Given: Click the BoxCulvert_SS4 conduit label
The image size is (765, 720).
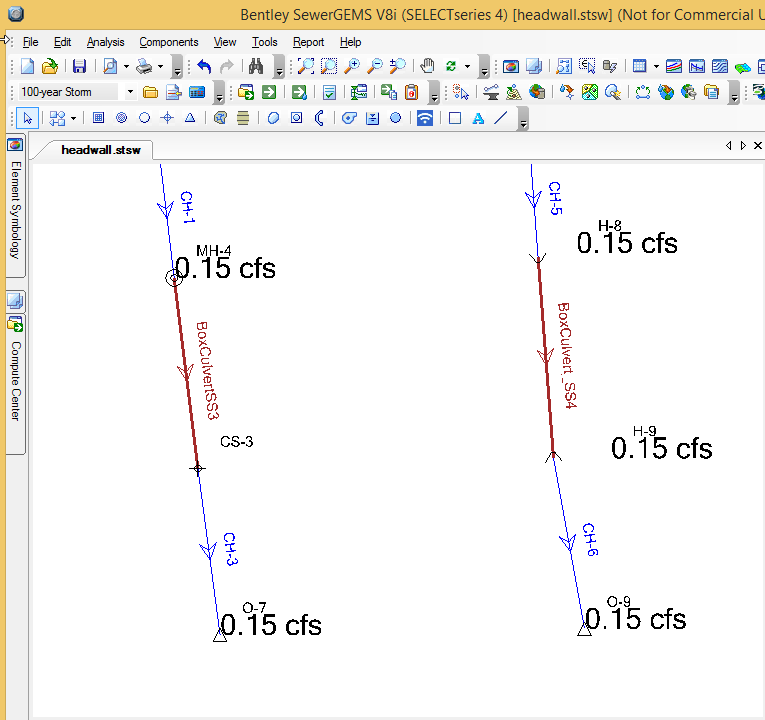Looking at the screenshot, I should [x=568, y=356].
